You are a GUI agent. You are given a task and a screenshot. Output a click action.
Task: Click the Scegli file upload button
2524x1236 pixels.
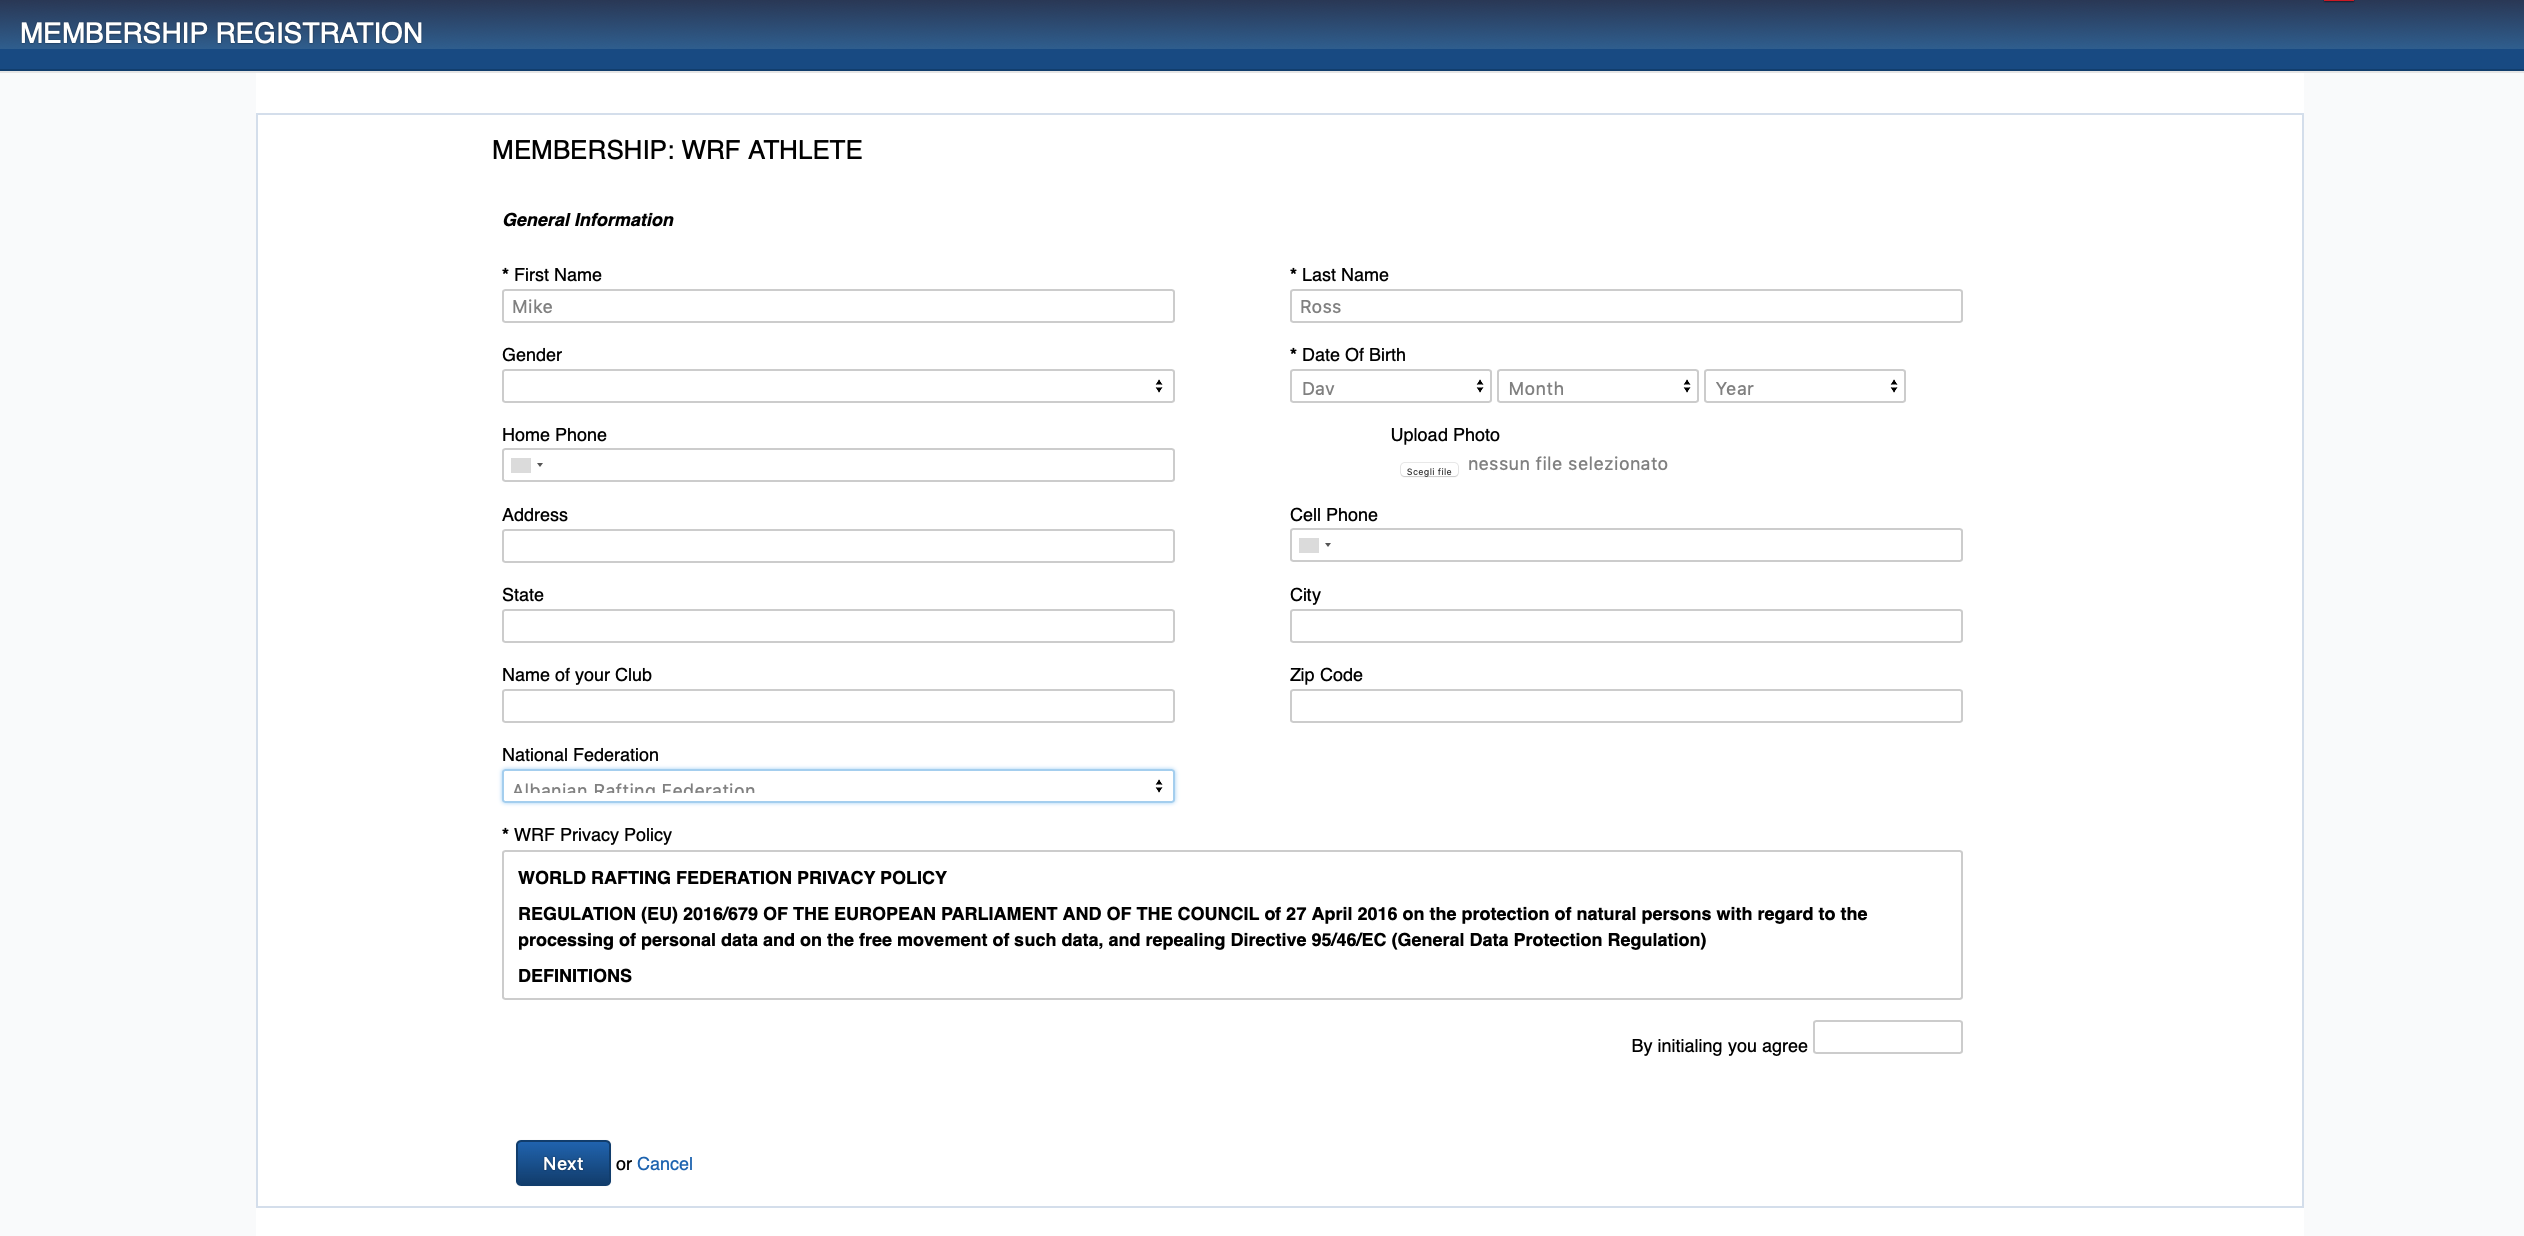pos(1428,471)
